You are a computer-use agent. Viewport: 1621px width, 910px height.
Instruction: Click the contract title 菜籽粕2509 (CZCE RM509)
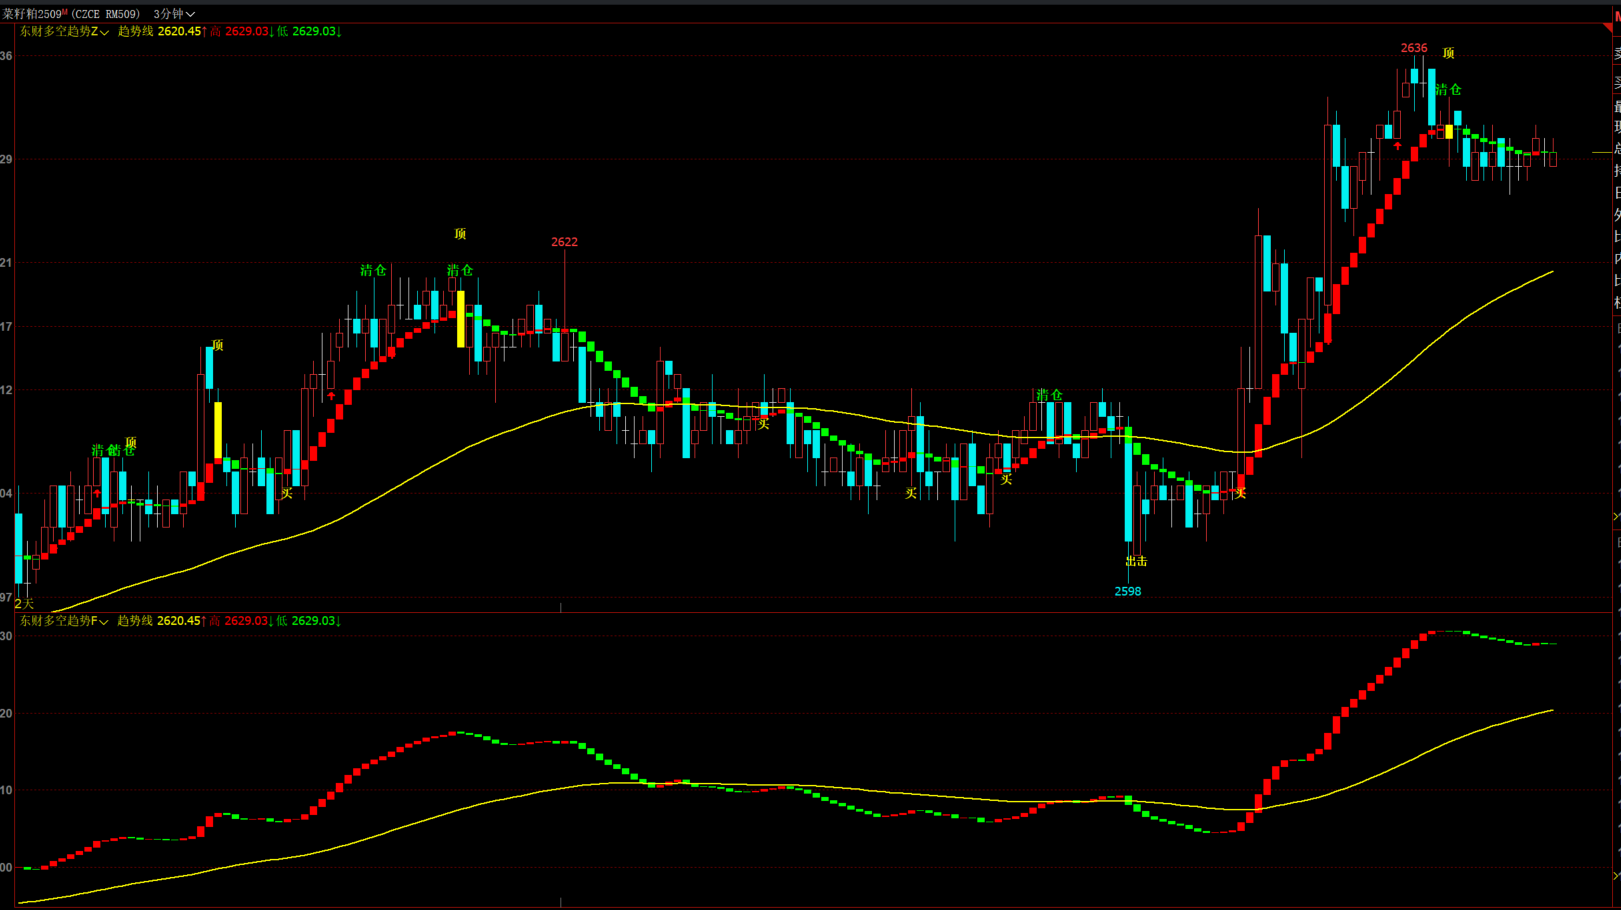point(71,14)
